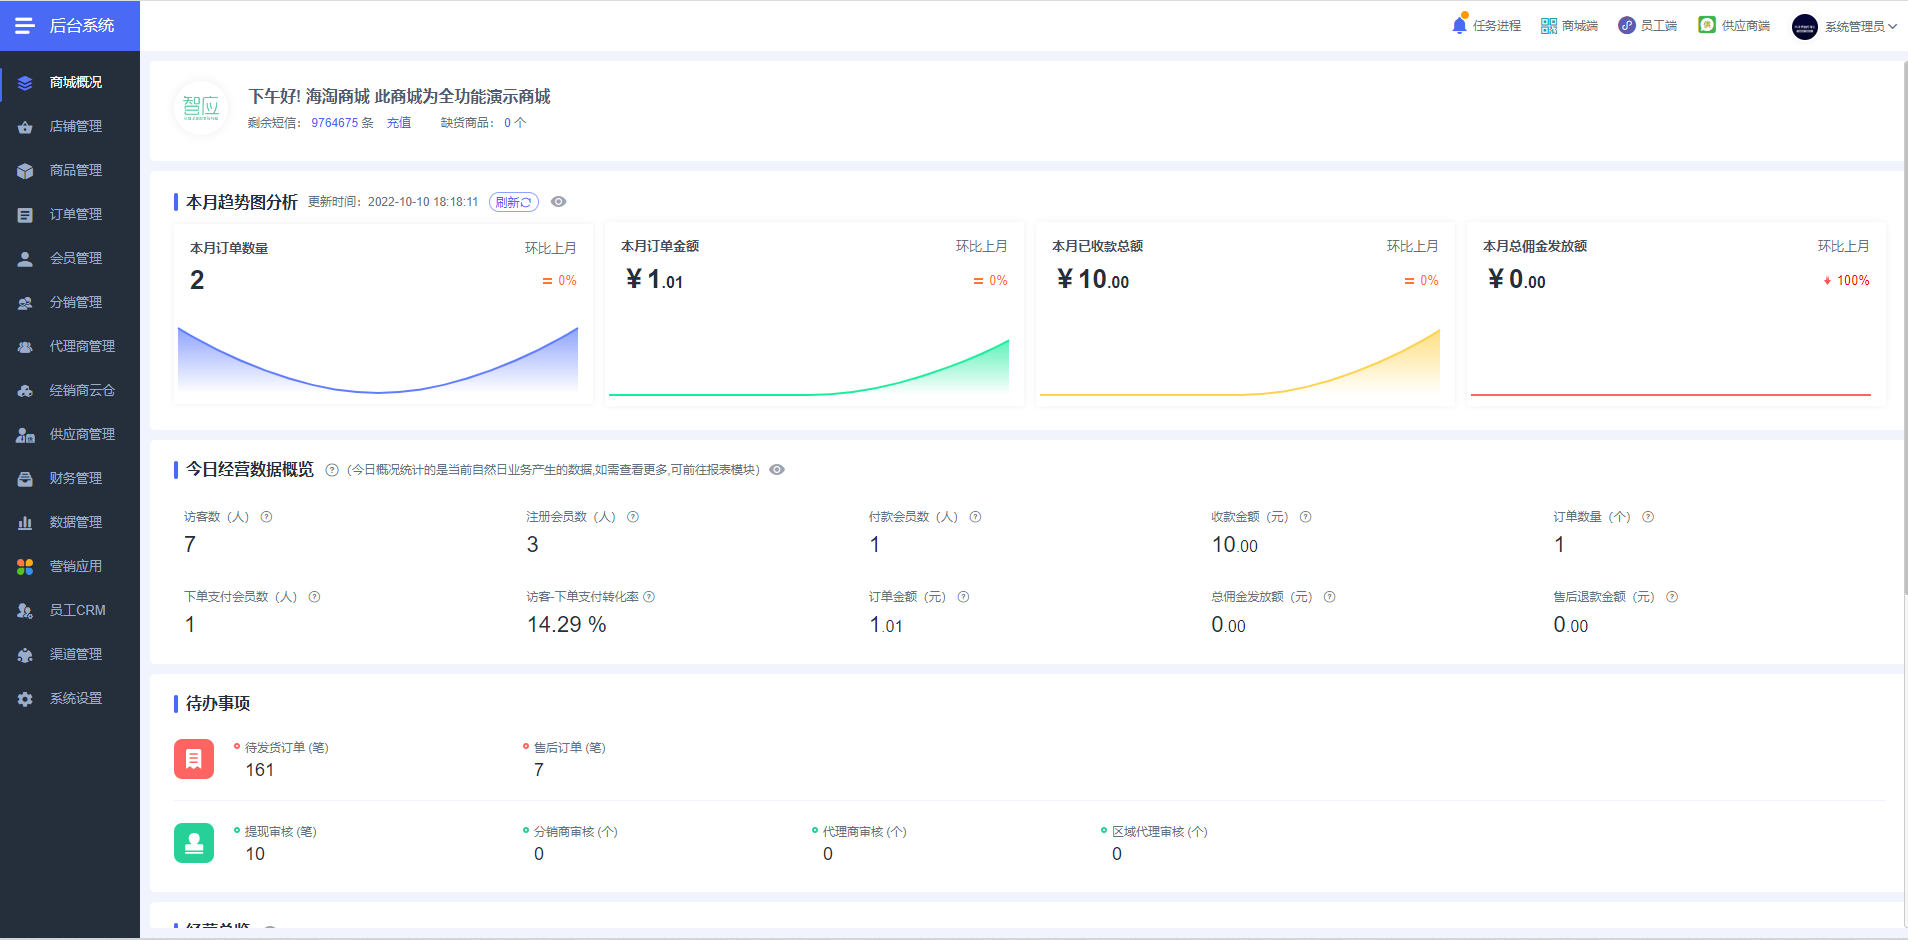Screen dimensions: 1908x940
Task: Open the 员工端 icon in header
Action: tap(1627, 25)
